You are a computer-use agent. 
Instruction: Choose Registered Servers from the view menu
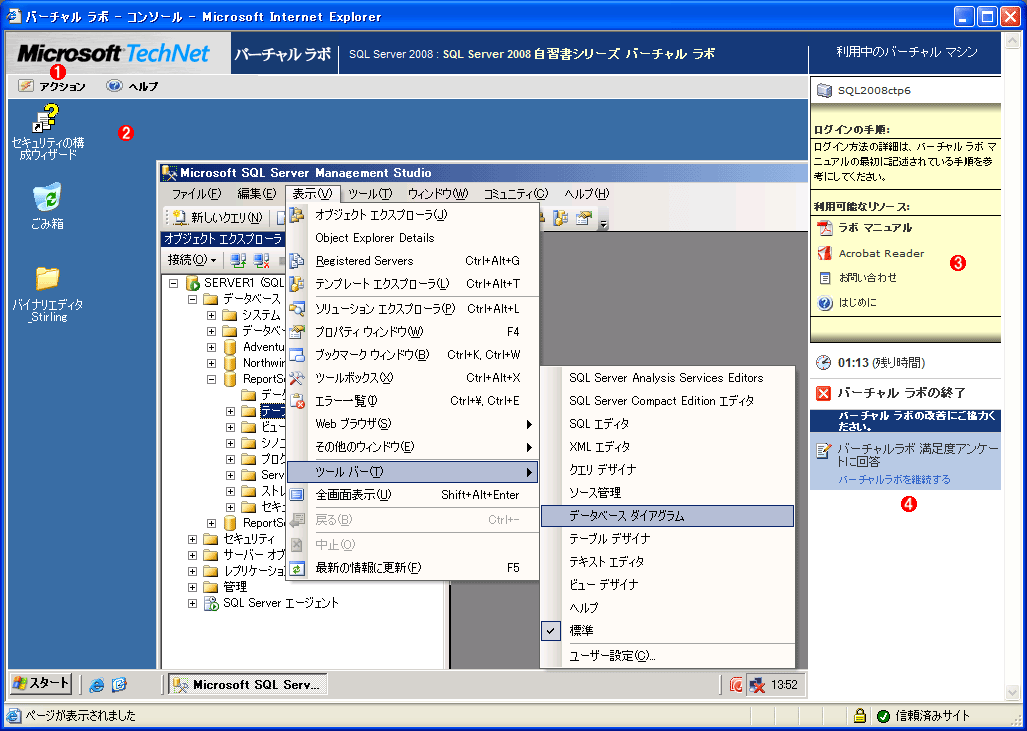click(413, 261)
